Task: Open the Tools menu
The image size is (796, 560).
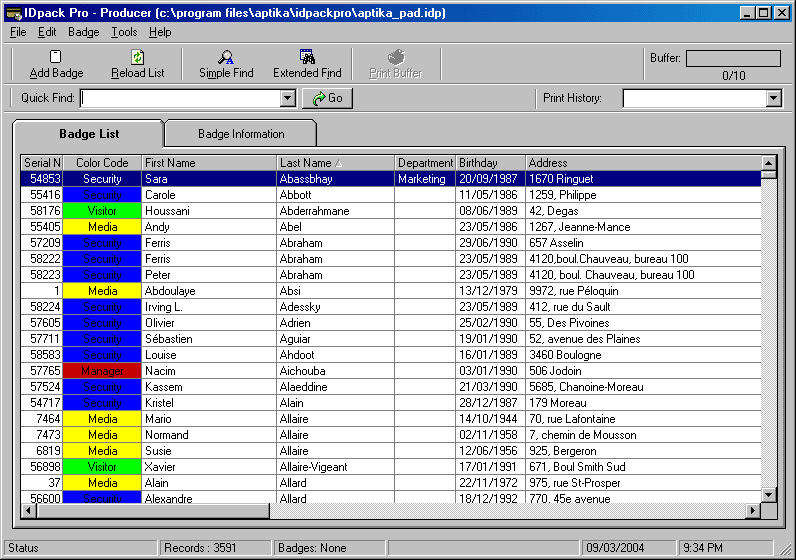Action: [x=124, y=32]
